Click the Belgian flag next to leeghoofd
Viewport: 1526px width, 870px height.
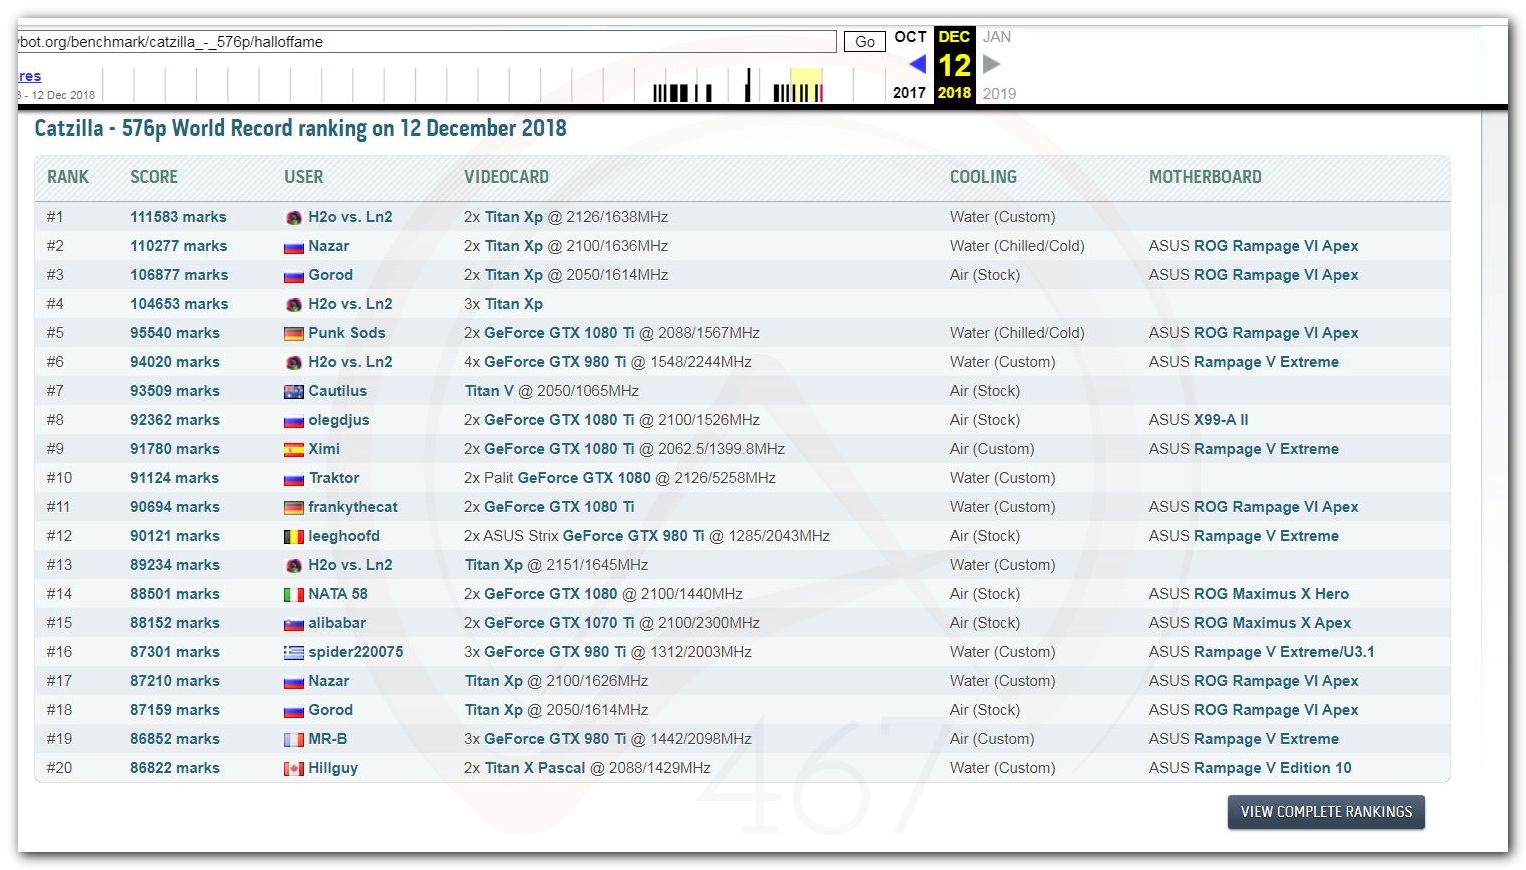click(x=294, y=536)
